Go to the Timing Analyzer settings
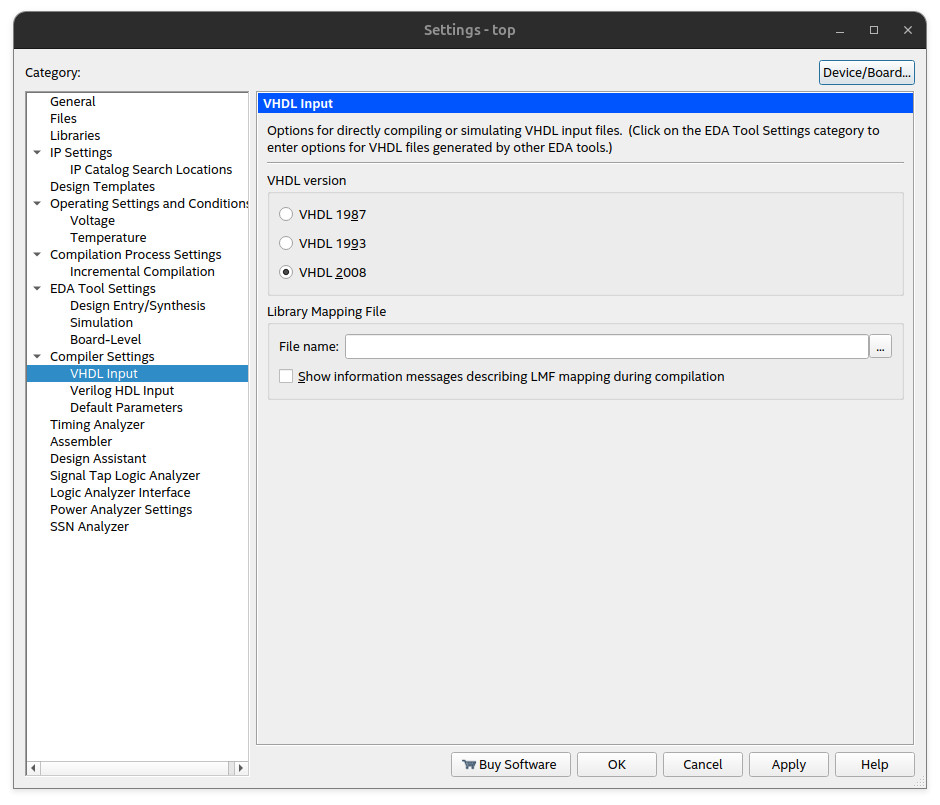The width and height of the screenshot is (940, 805). (97, 425)
